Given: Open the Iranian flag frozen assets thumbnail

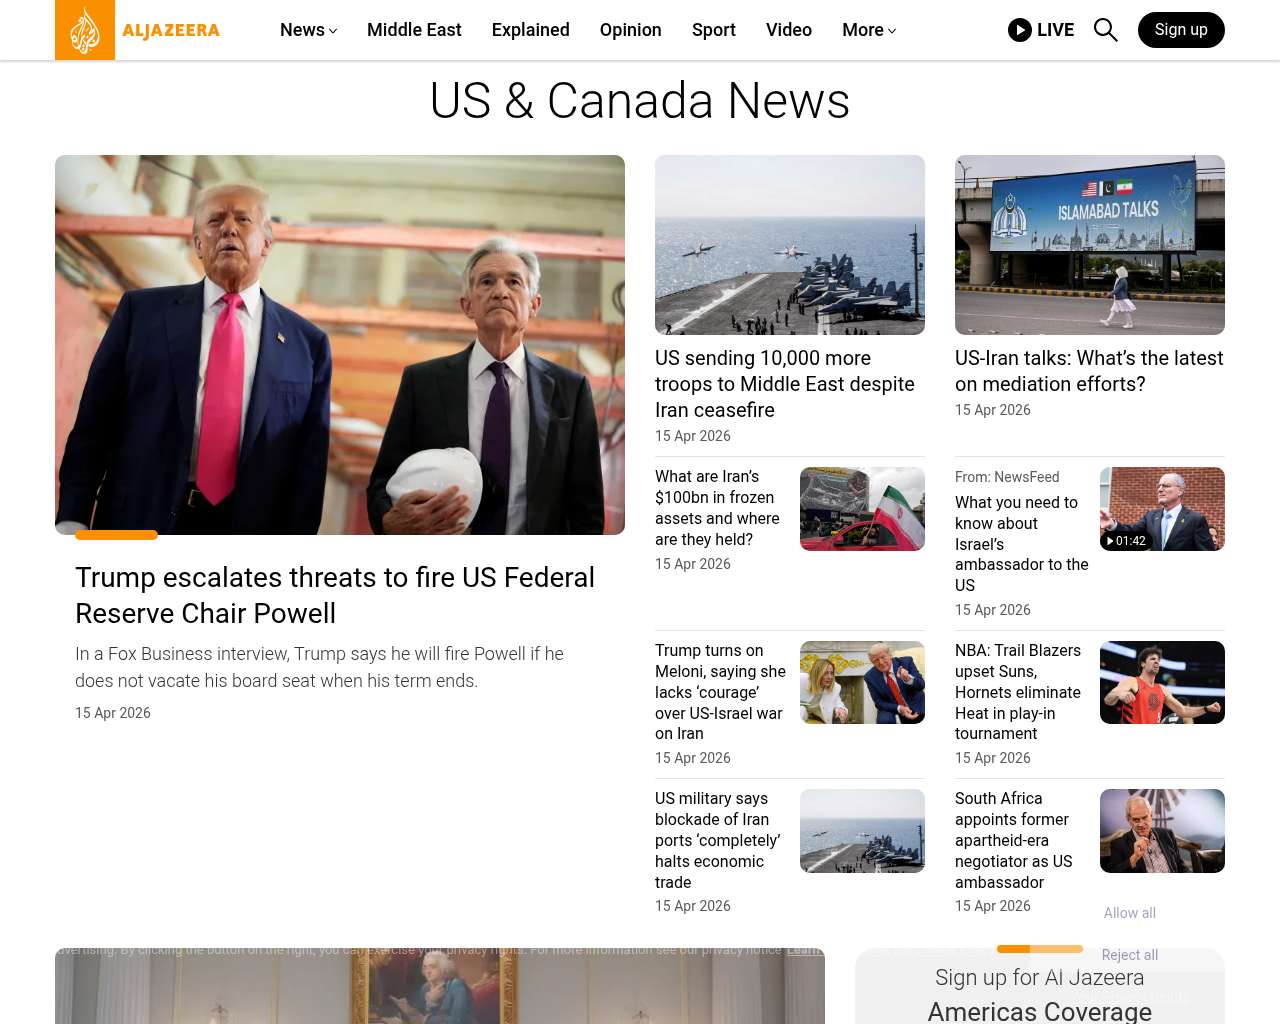Looking at the screenshot, I should 862,509.
